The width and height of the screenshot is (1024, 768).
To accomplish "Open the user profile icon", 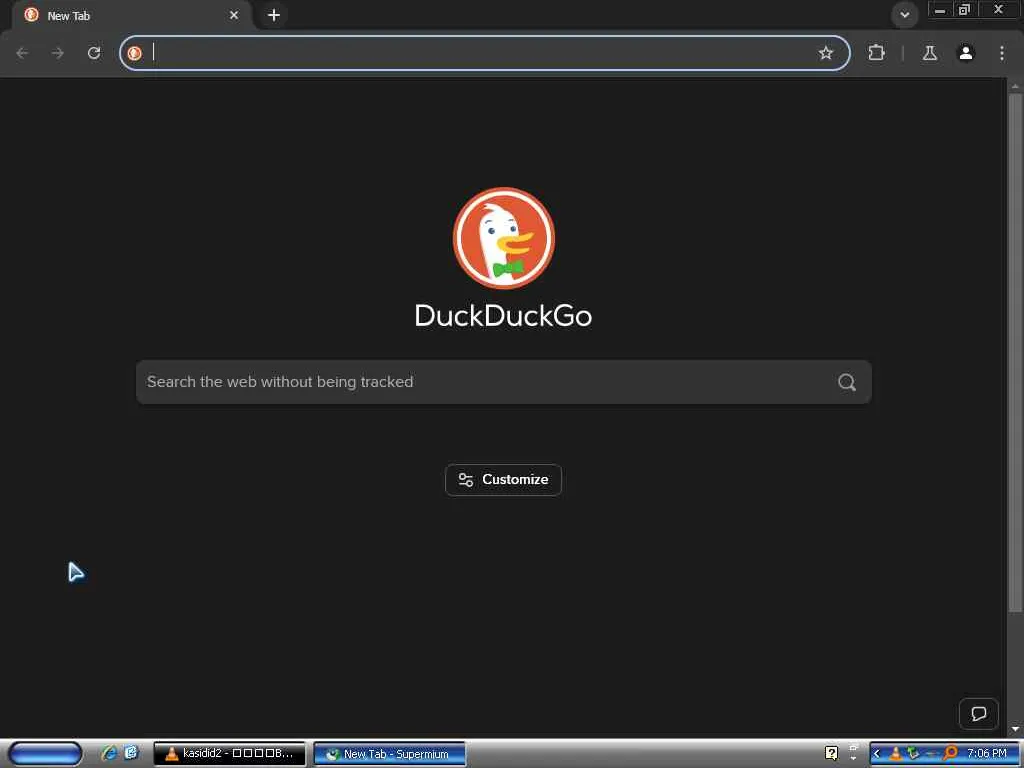I will 966,53.
